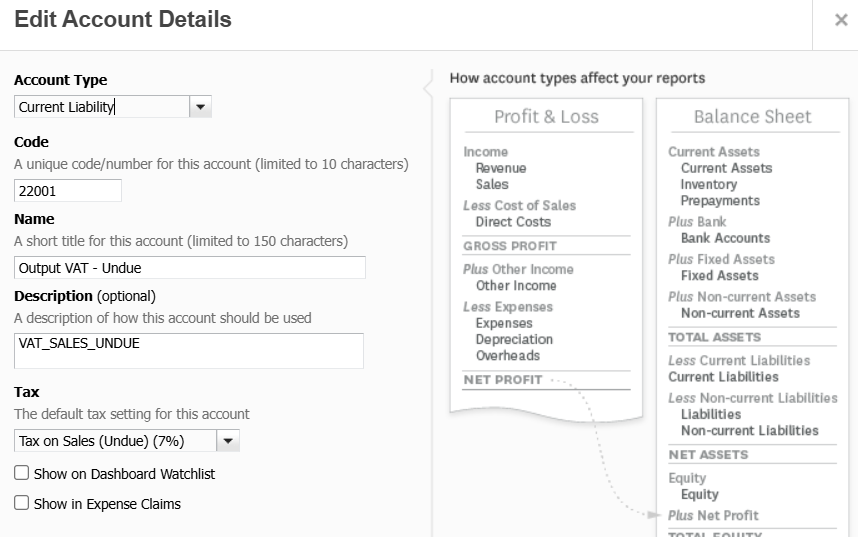858x537 pixels.
Task: Click the Show in Expense Claims label
Action: [107, 505]
